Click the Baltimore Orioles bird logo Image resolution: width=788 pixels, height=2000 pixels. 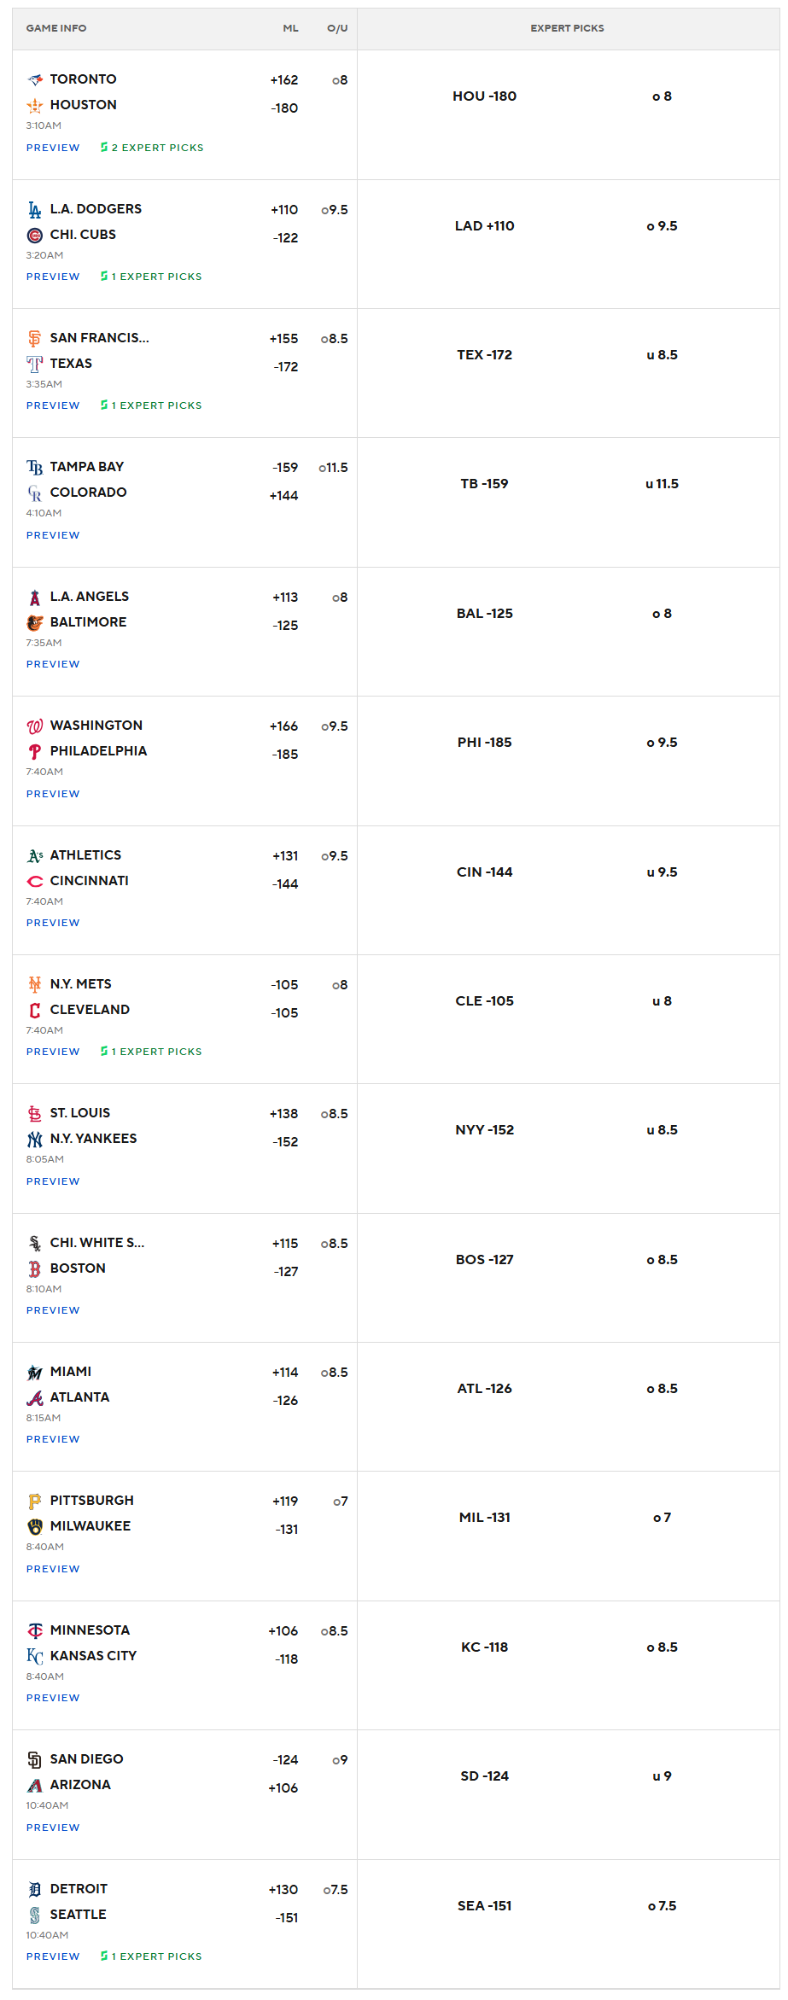click(35, 622)
